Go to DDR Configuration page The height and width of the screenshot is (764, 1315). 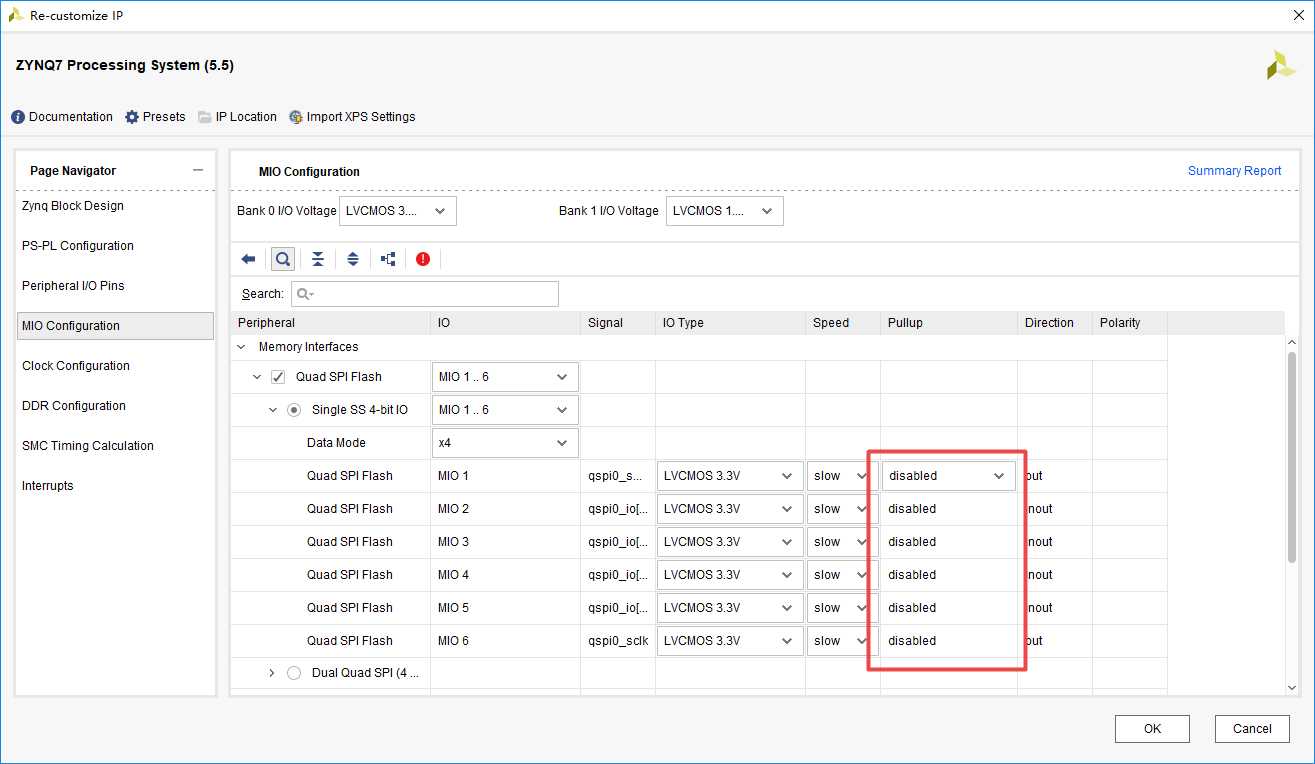[74, 406]
